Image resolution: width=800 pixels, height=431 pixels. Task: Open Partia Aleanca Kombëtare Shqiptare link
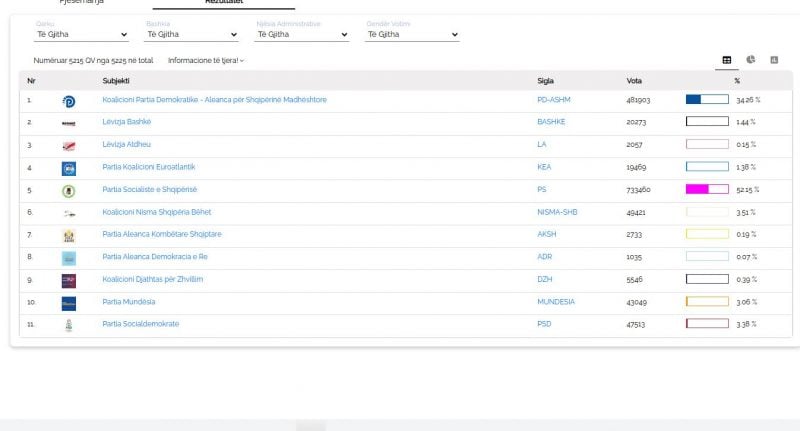click(162, 234)
